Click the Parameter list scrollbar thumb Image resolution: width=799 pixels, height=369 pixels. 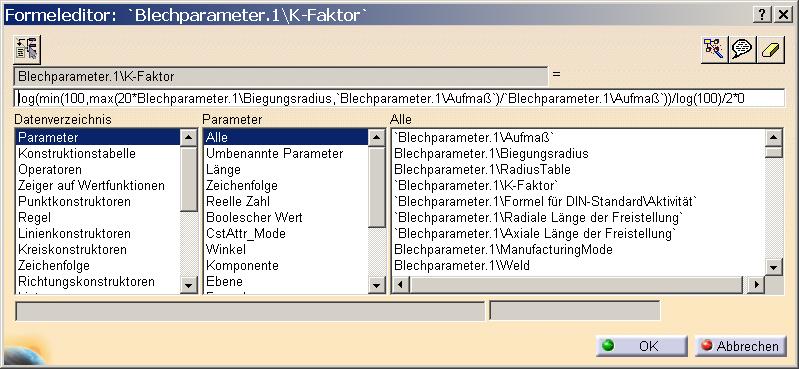377,187
